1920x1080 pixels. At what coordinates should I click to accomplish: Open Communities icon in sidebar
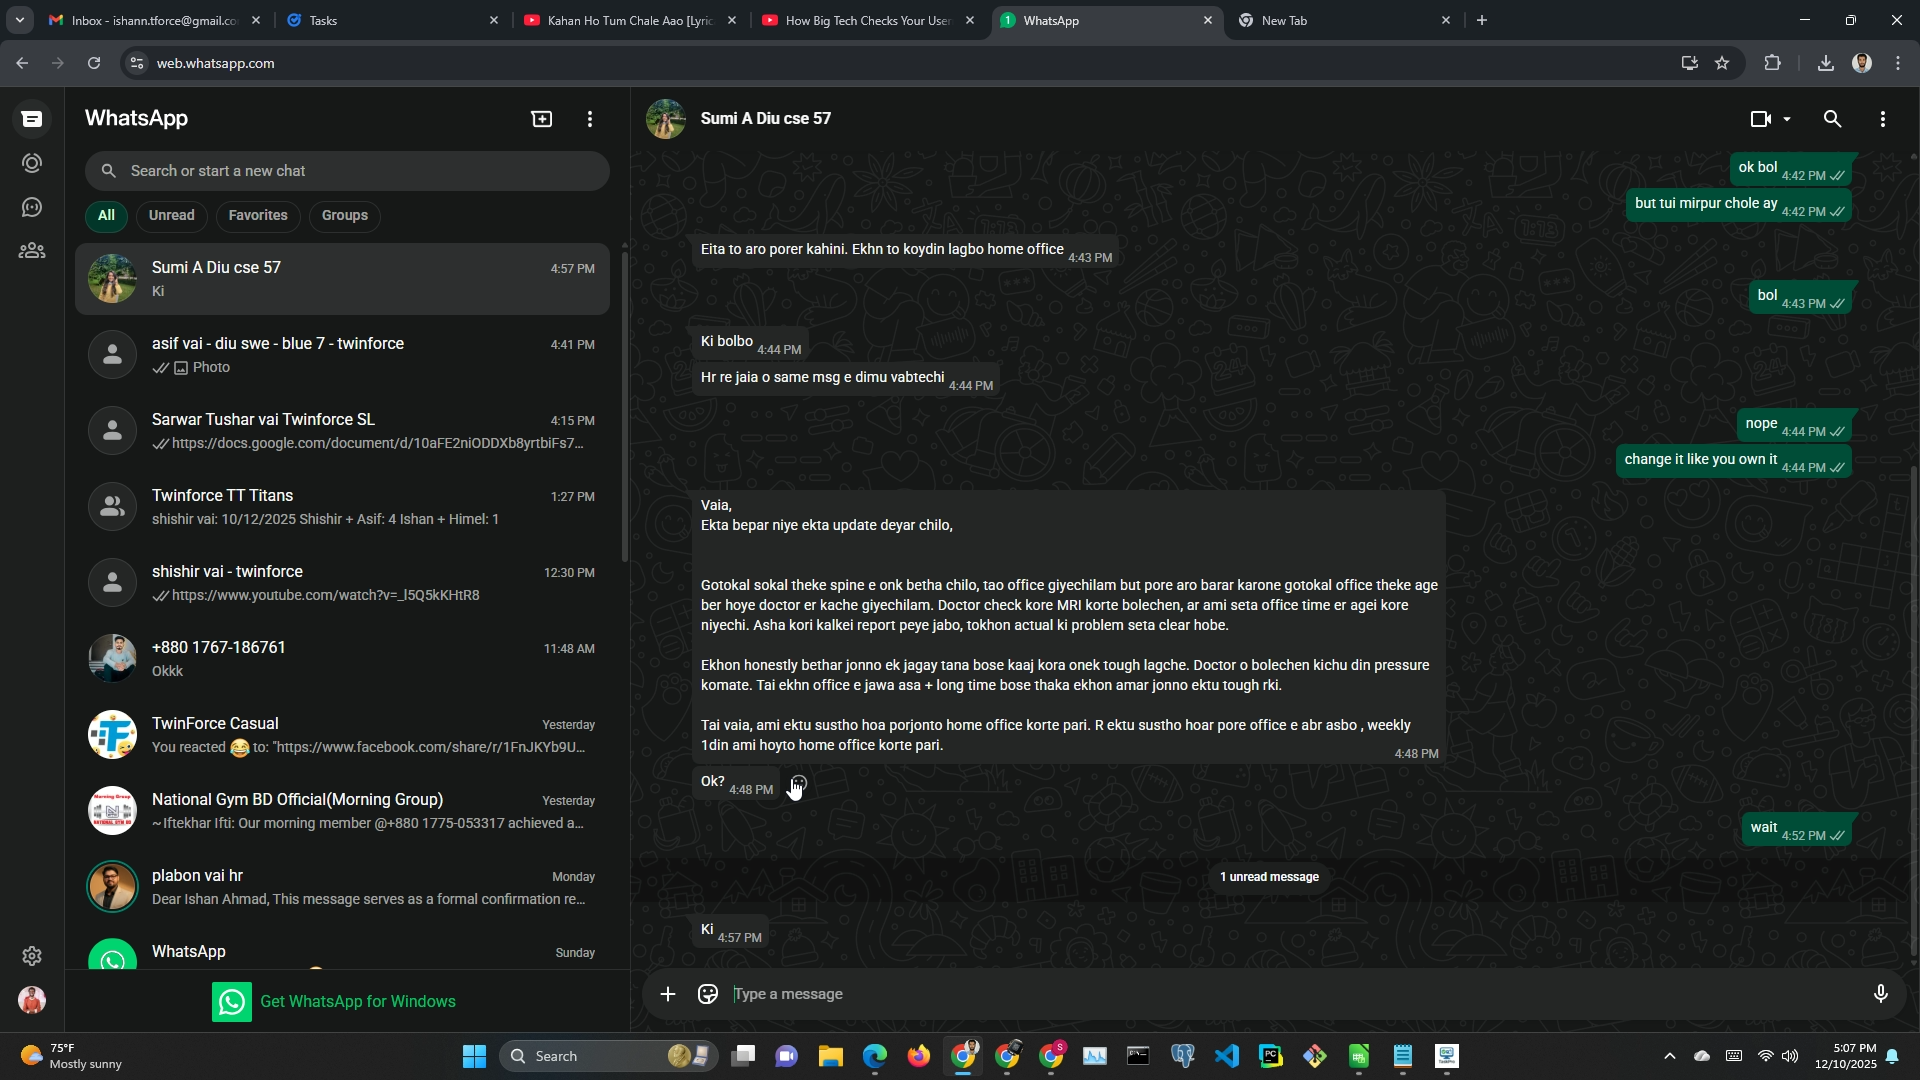(32, 251)
